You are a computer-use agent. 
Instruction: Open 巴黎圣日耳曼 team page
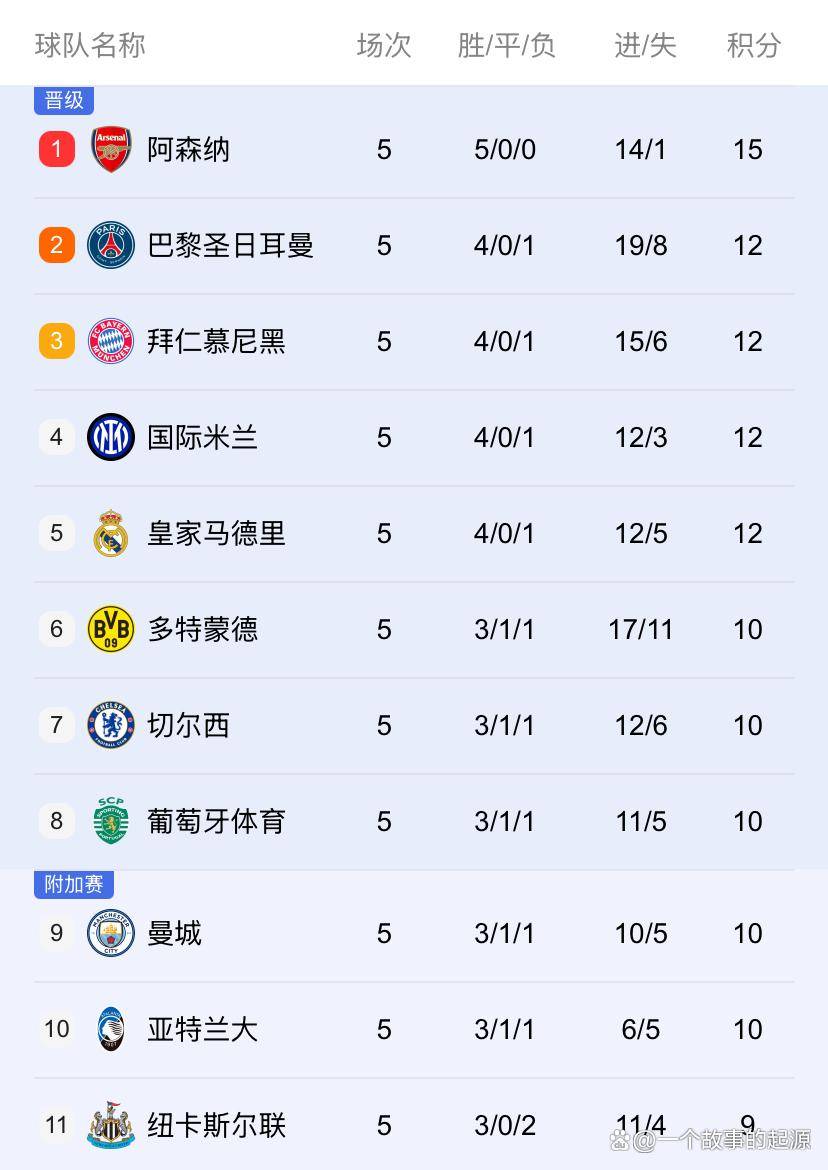(231, 246)
